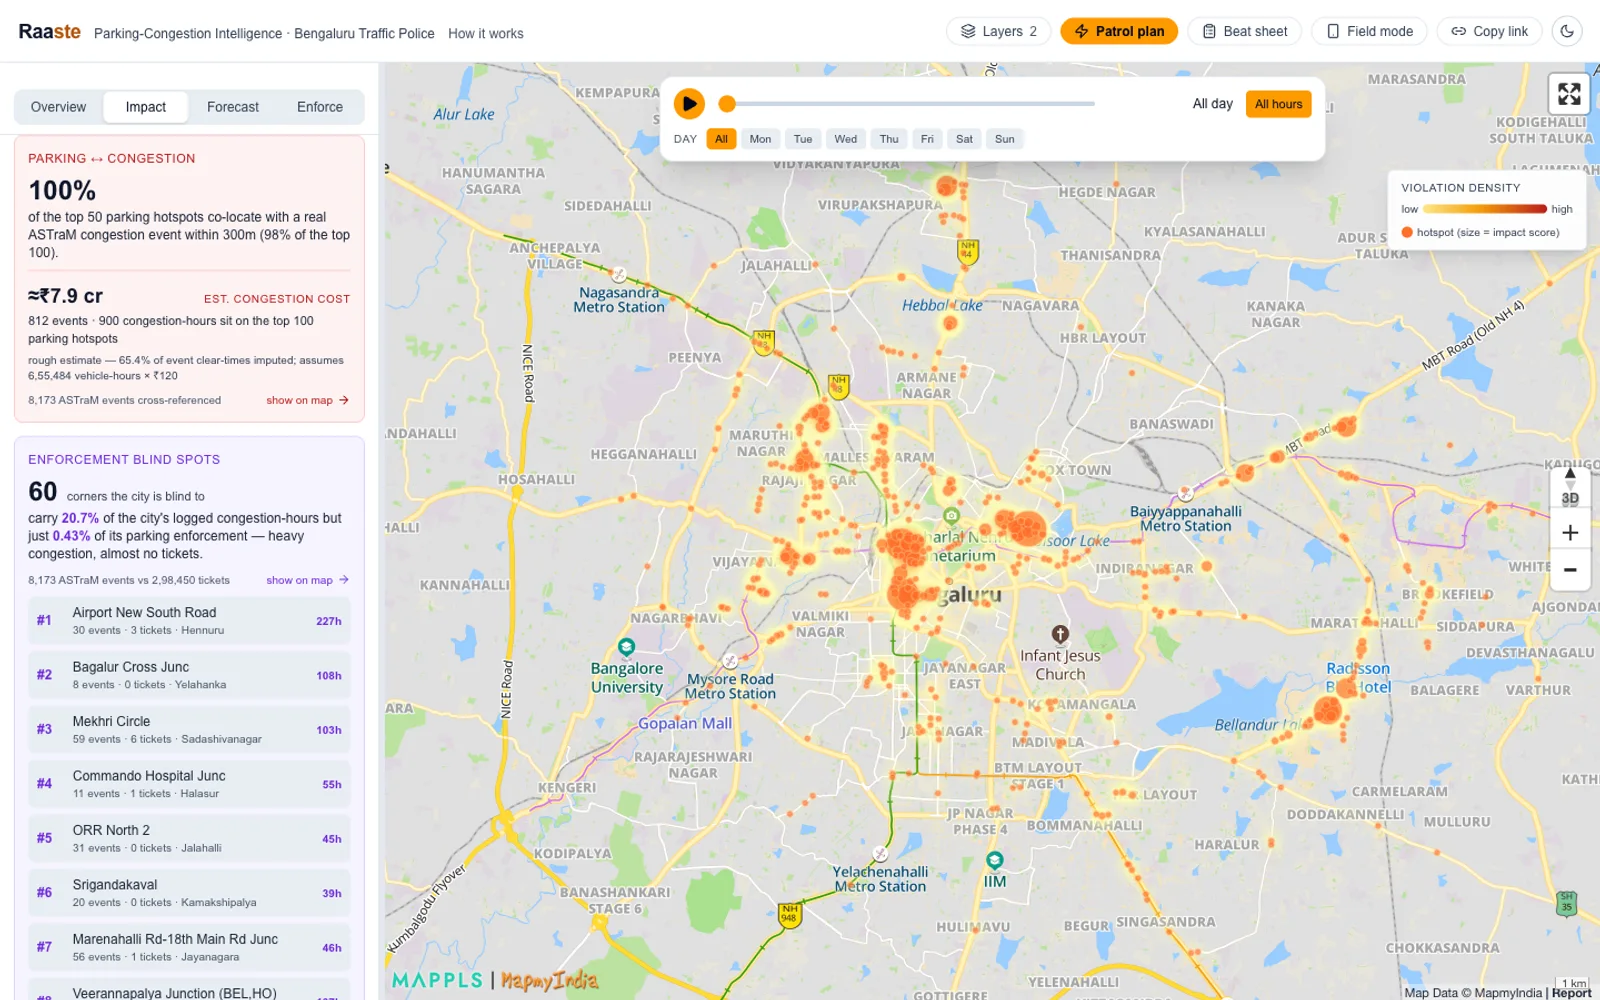Select the Veerannapalya Junction row
This screenshot has width=1600, height=1000.
coord(189,991)
